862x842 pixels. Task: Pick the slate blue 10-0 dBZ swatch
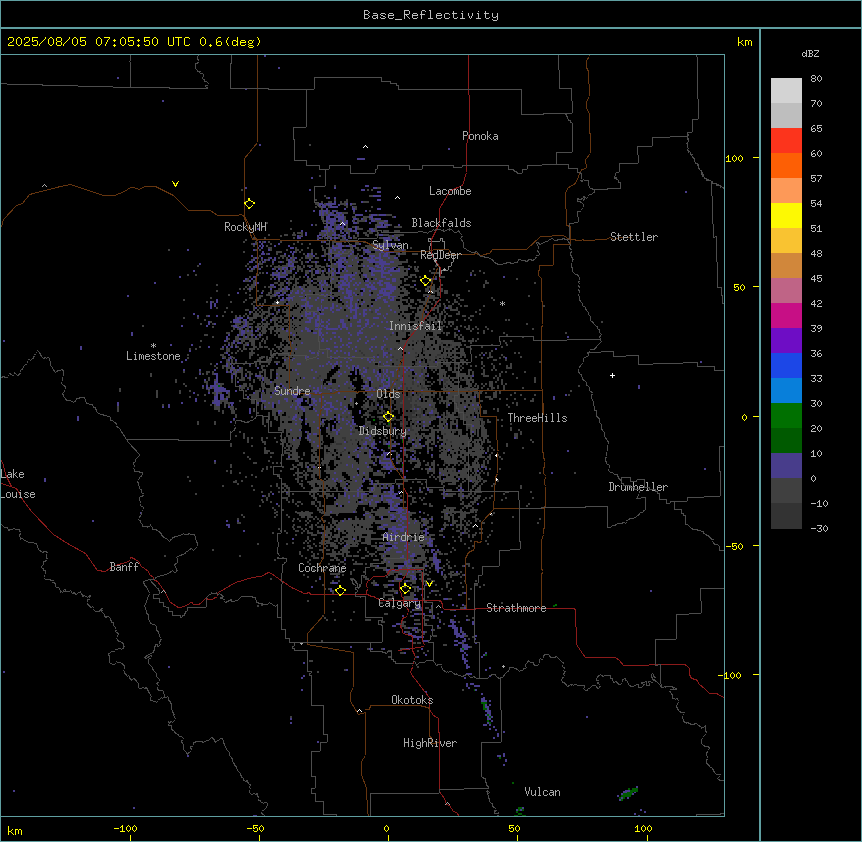(786, 466)
